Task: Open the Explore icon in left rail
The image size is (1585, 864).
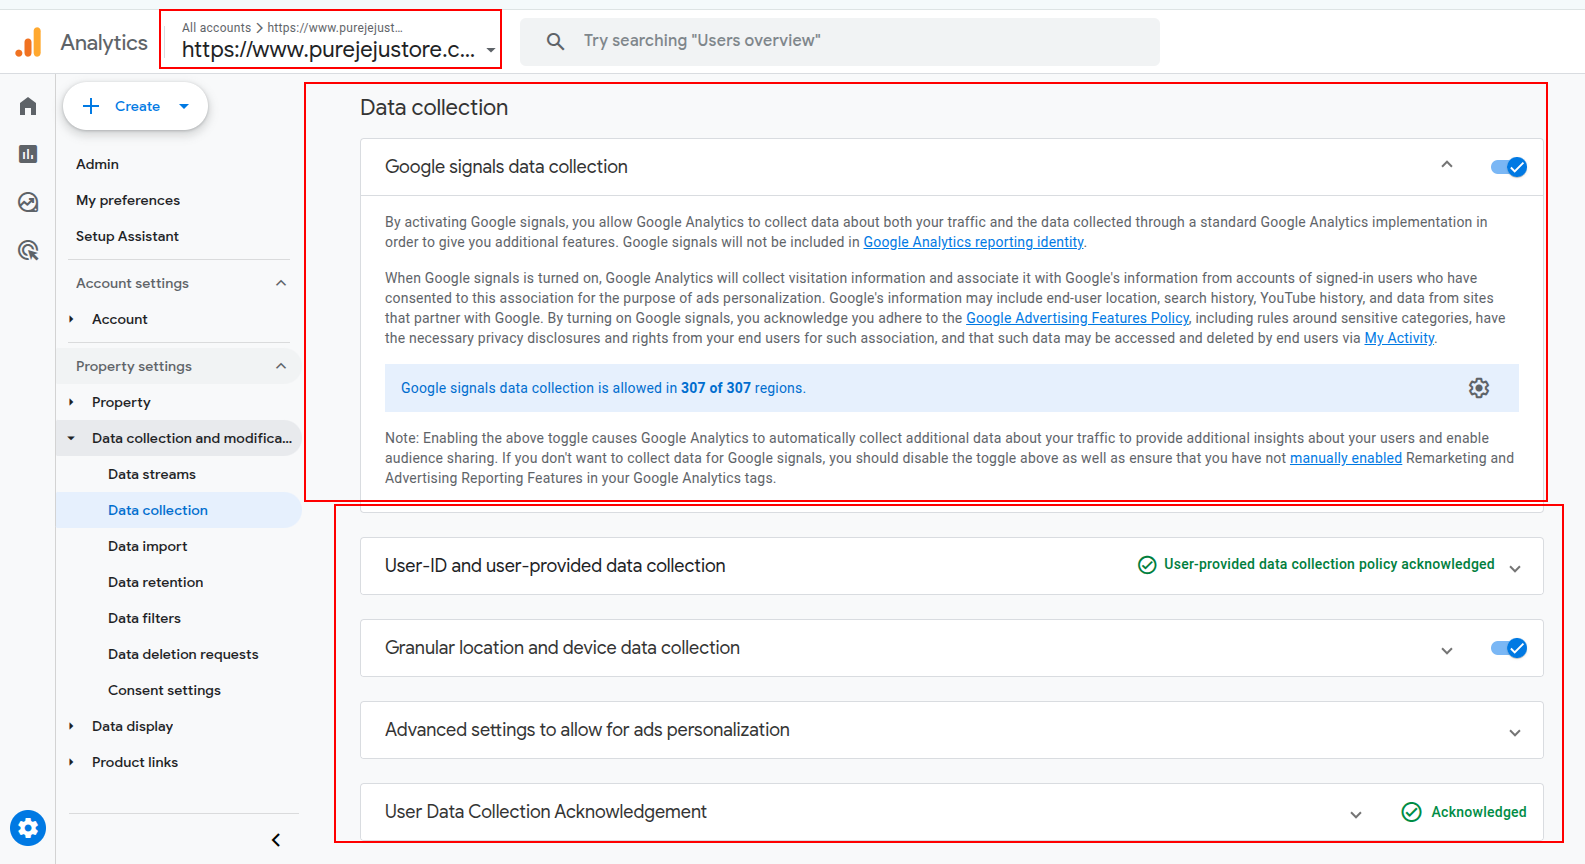Action: (x=28, y=202)
